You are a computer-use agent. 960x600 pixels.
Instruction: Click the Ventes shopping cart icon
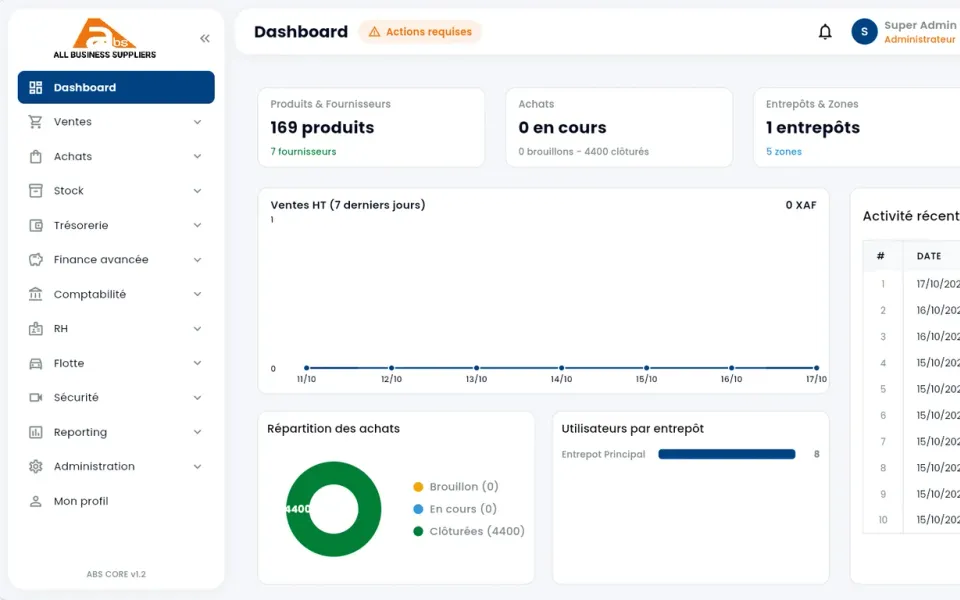36,122
